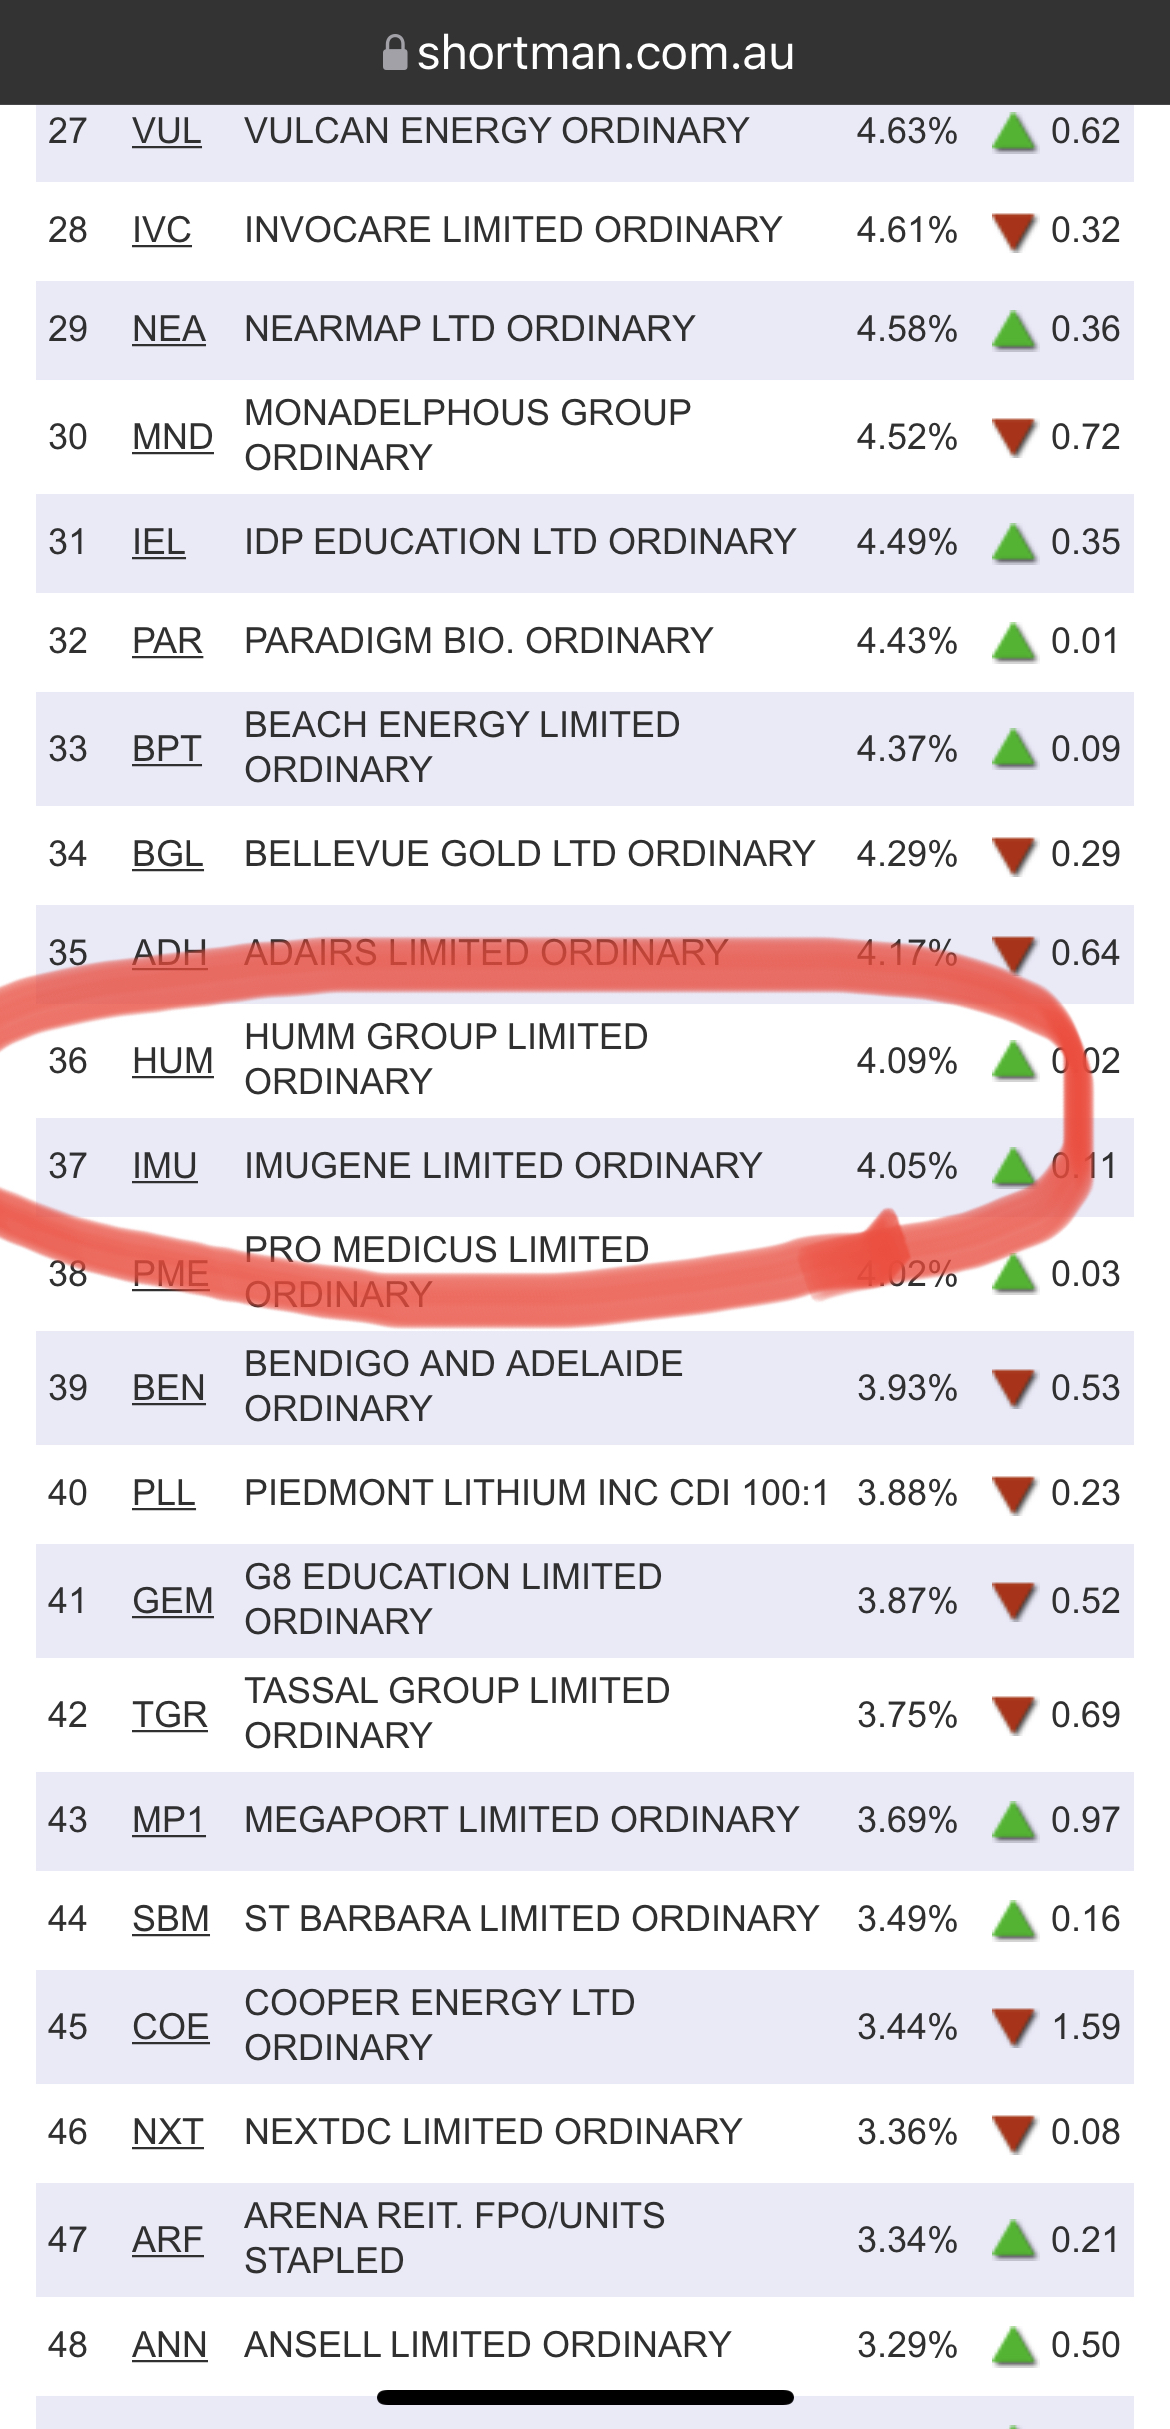The image size is (1170, 2429).
Task: Click red down arrow for Cooper Energy
Action: click(1014, 2028)
